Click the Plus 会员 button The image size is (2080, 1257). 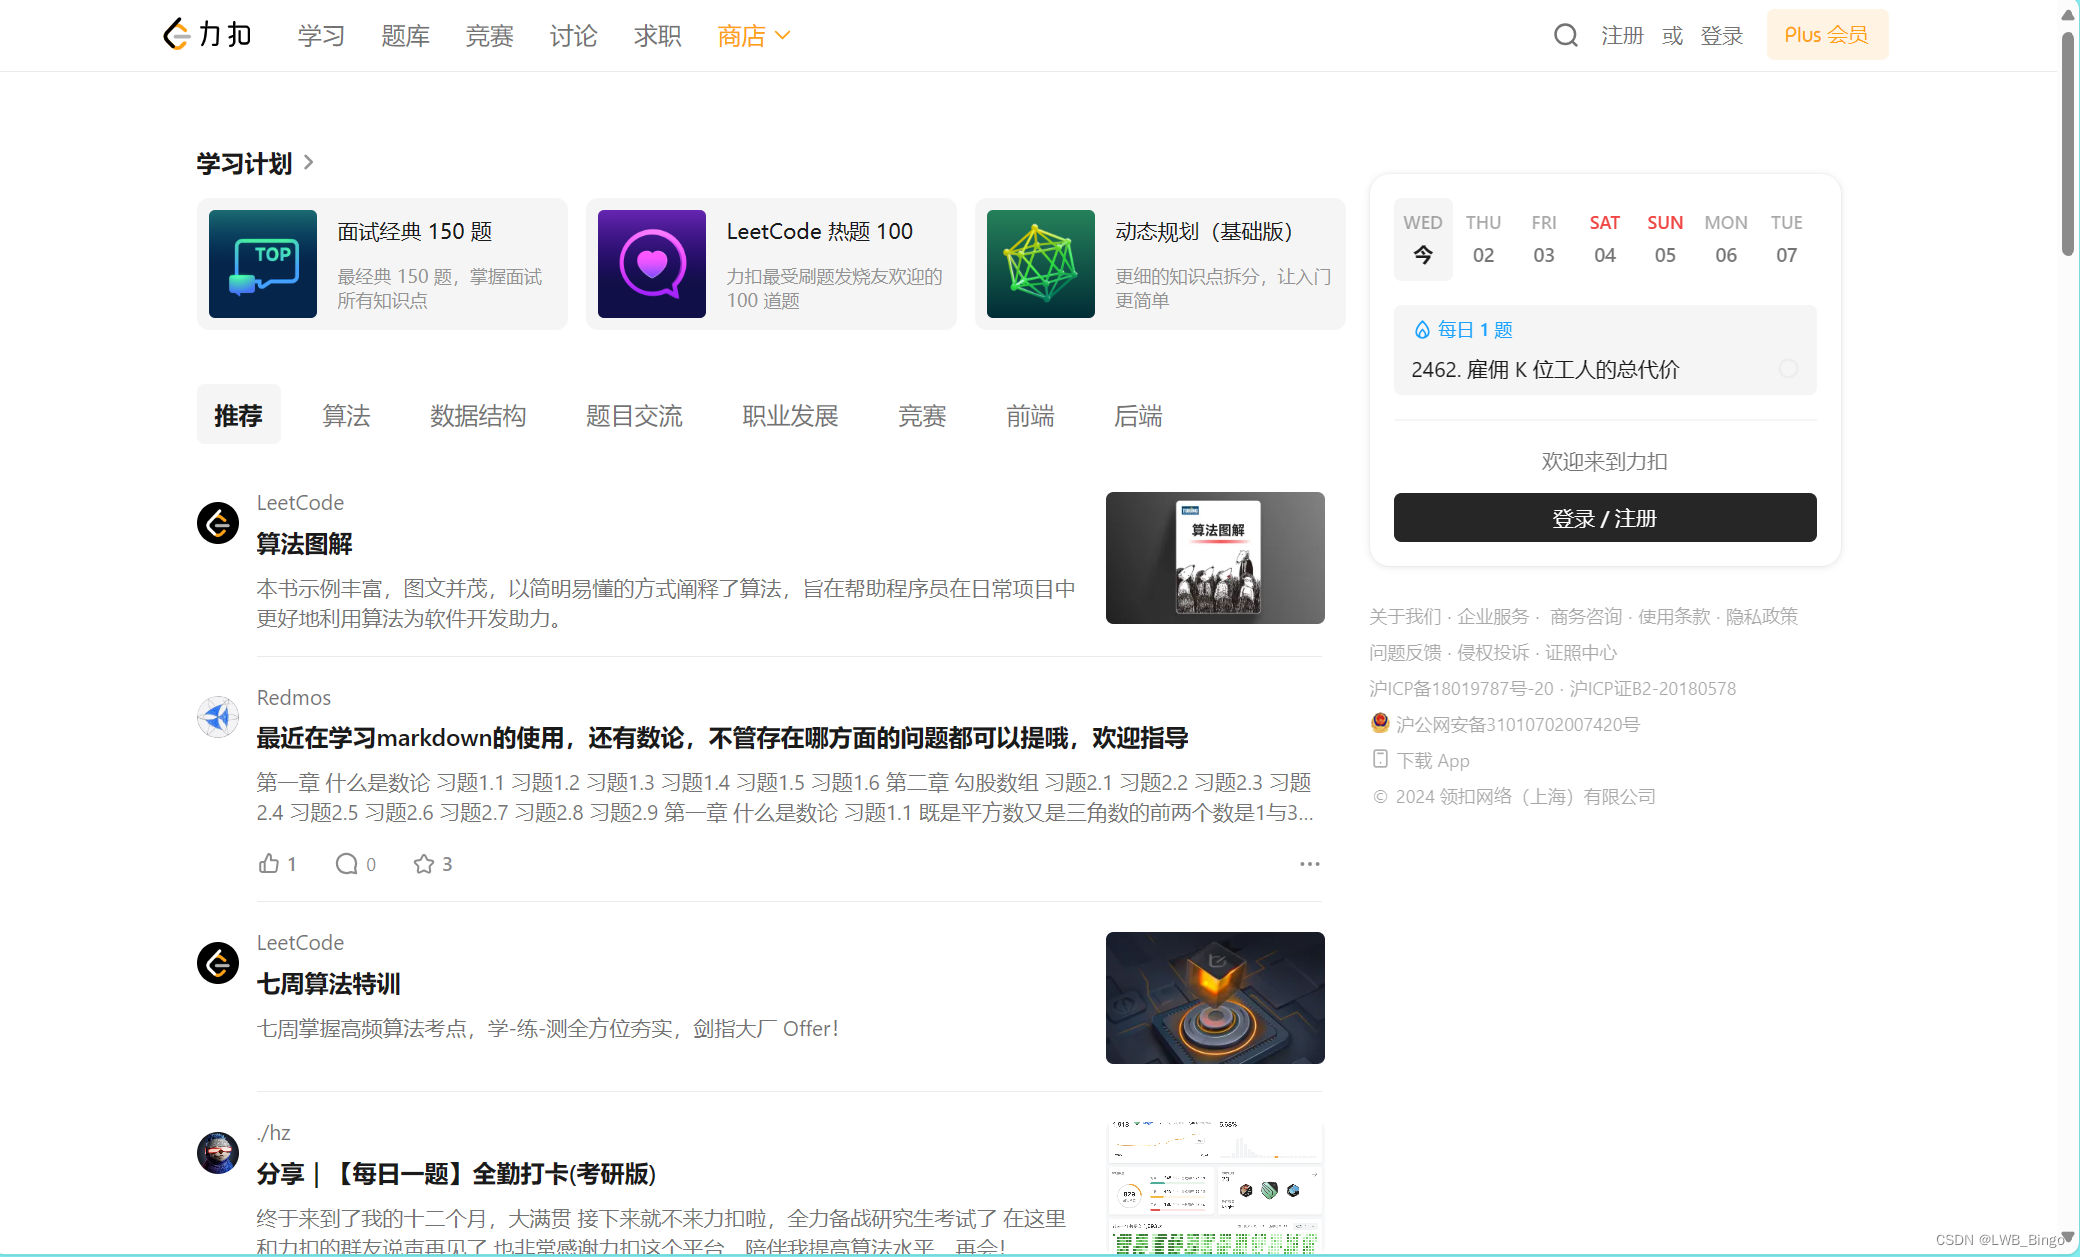coord(1826,35)
